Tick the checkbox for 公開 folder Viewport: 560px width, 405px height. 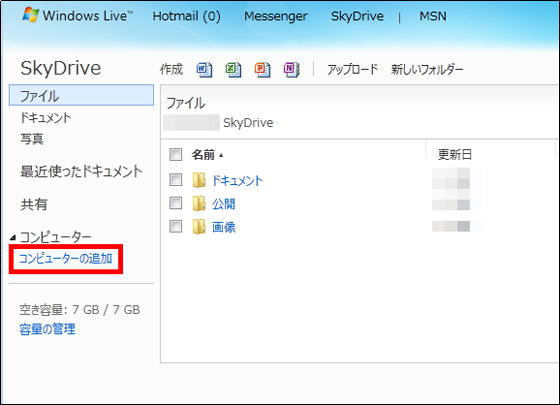(x=175, y=203)
